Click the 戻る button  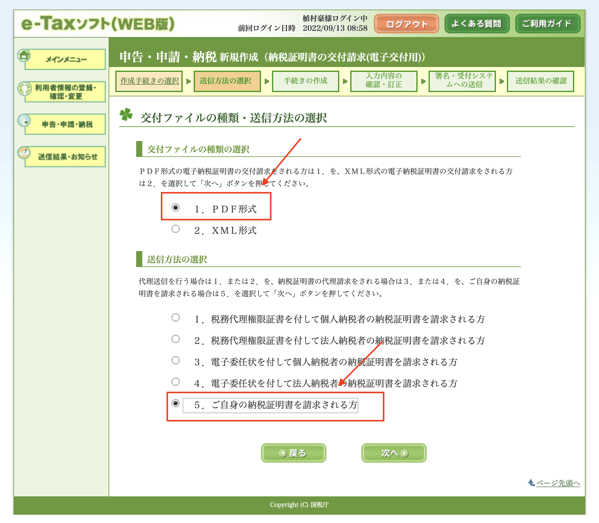tap(293, 453)
